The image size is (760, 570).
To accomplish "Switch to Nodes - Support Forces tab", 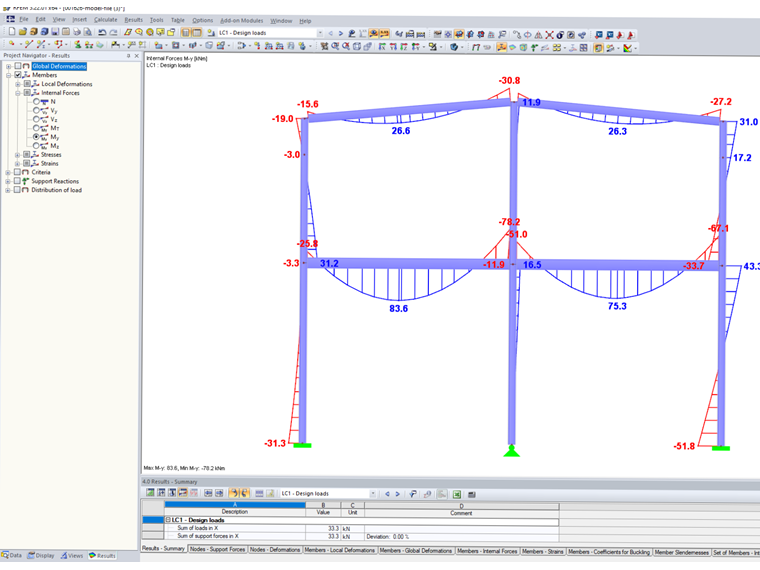I will 217,549.
